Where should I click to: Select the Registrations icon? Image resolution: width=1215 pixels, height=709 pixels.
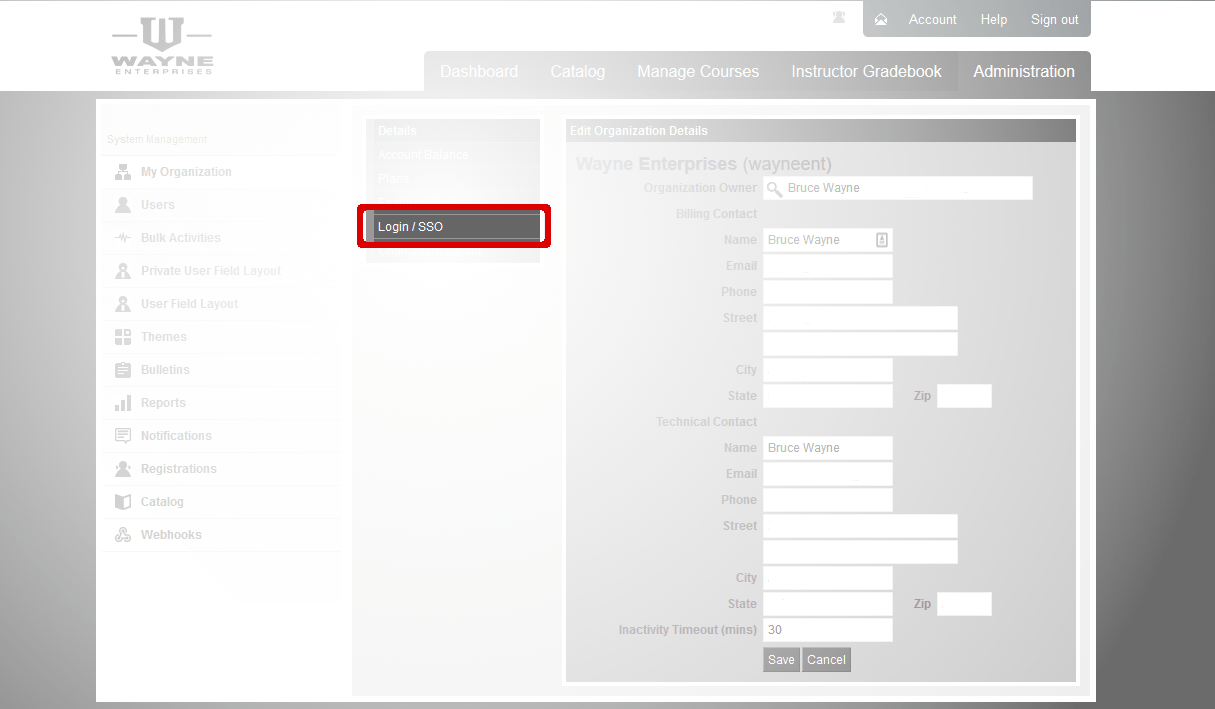pyautogui.click(x=178, y=468)
